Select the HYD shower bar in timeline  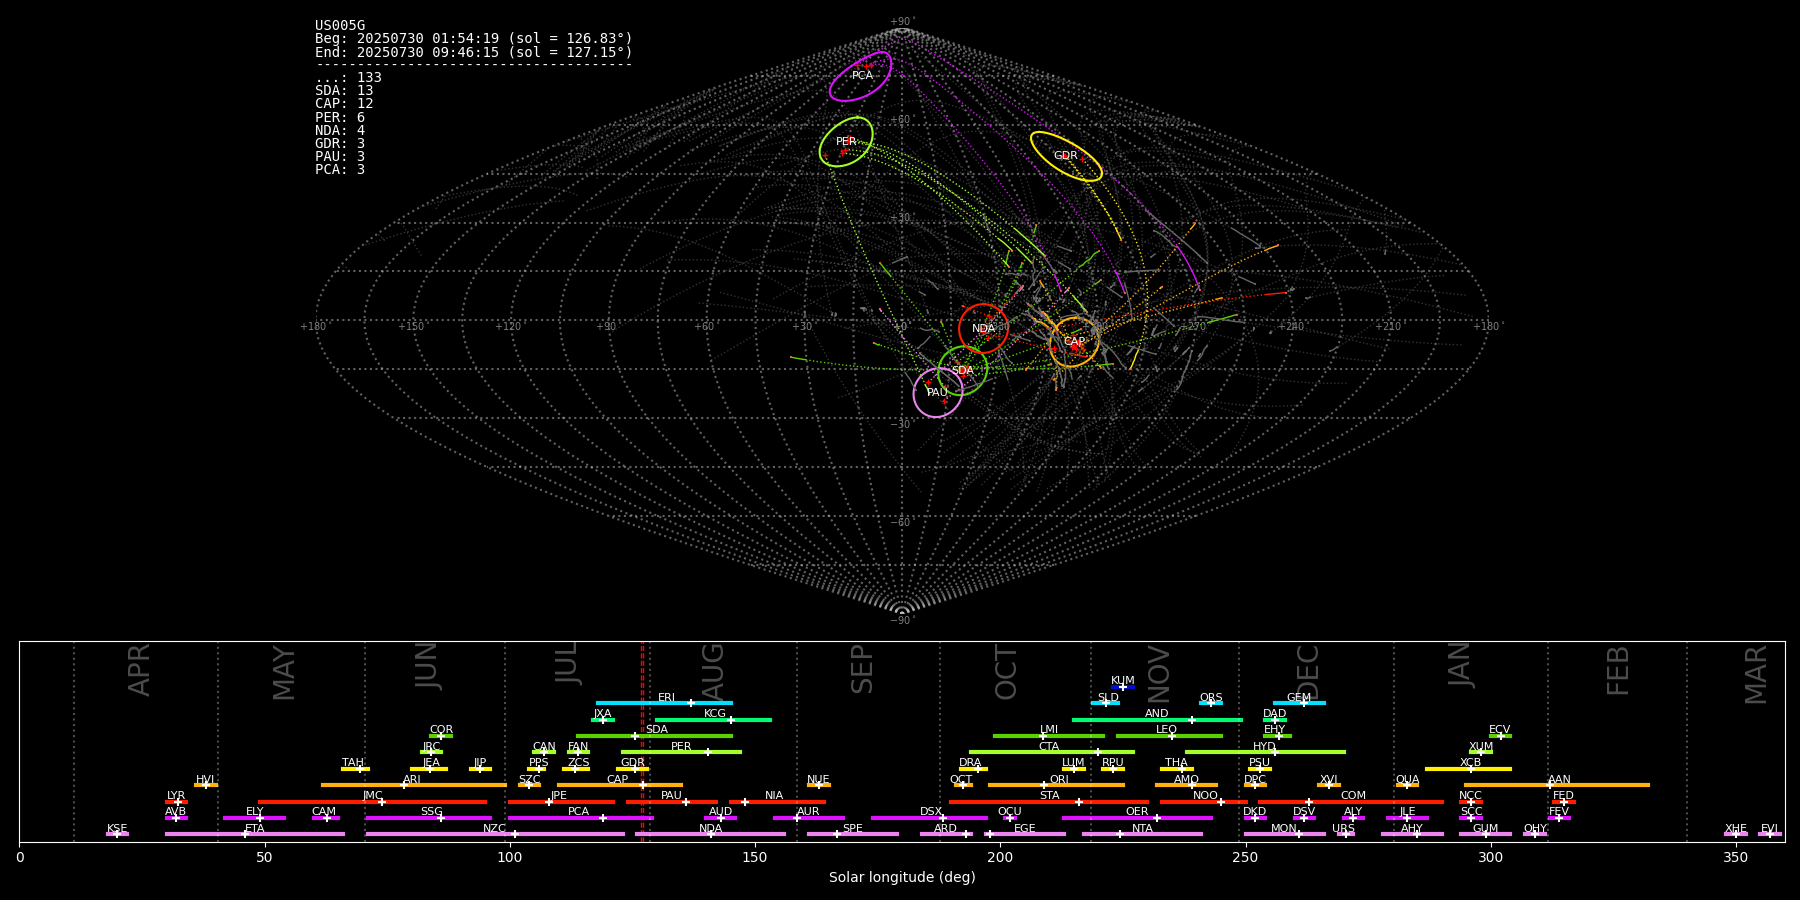coord(1265,751)
